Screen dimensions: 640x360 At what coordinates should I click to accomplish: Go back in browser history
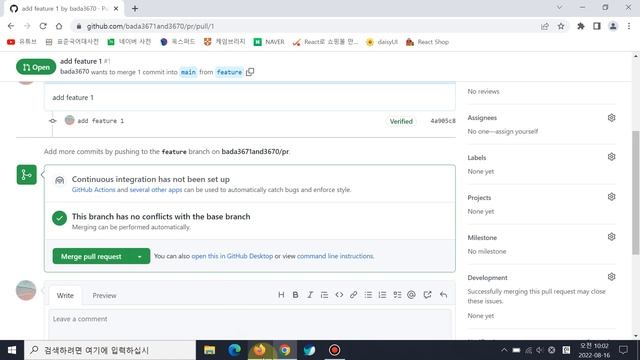11,26
